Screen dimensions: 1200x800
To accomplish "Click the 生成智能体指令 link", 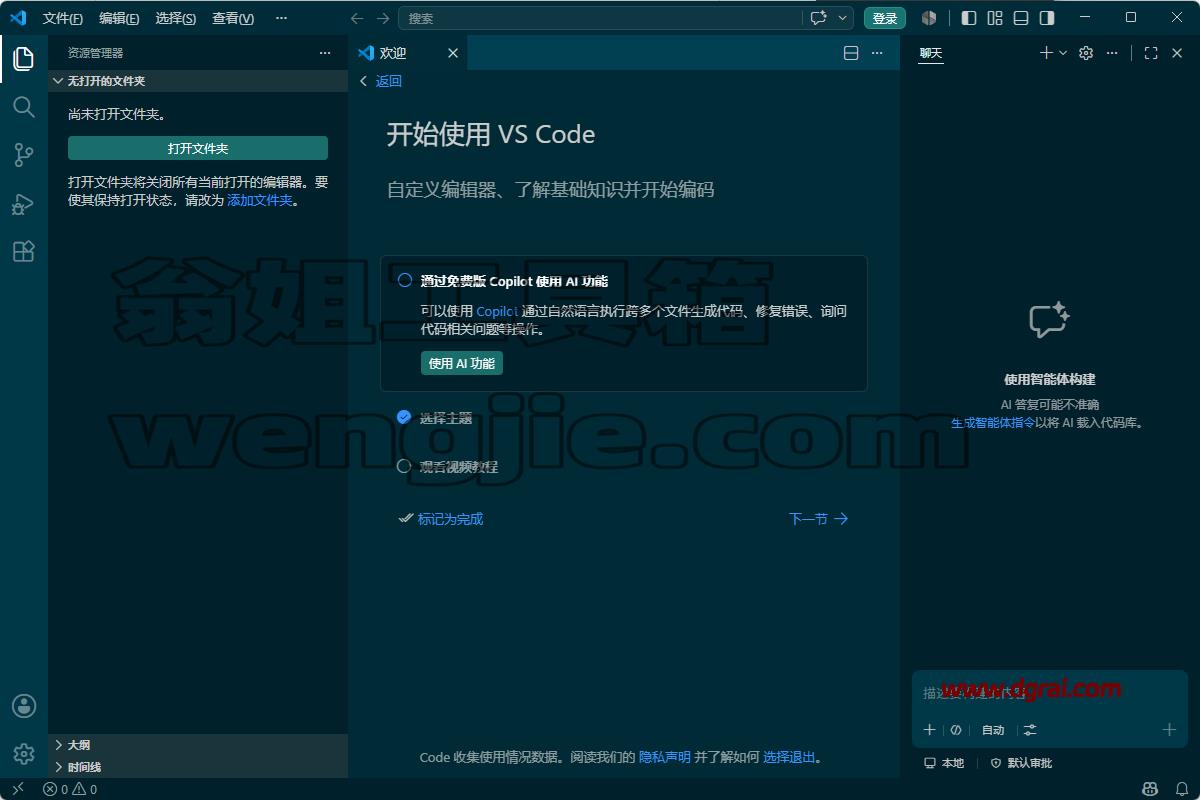I will pyautogui.click(x=993, y=423).
